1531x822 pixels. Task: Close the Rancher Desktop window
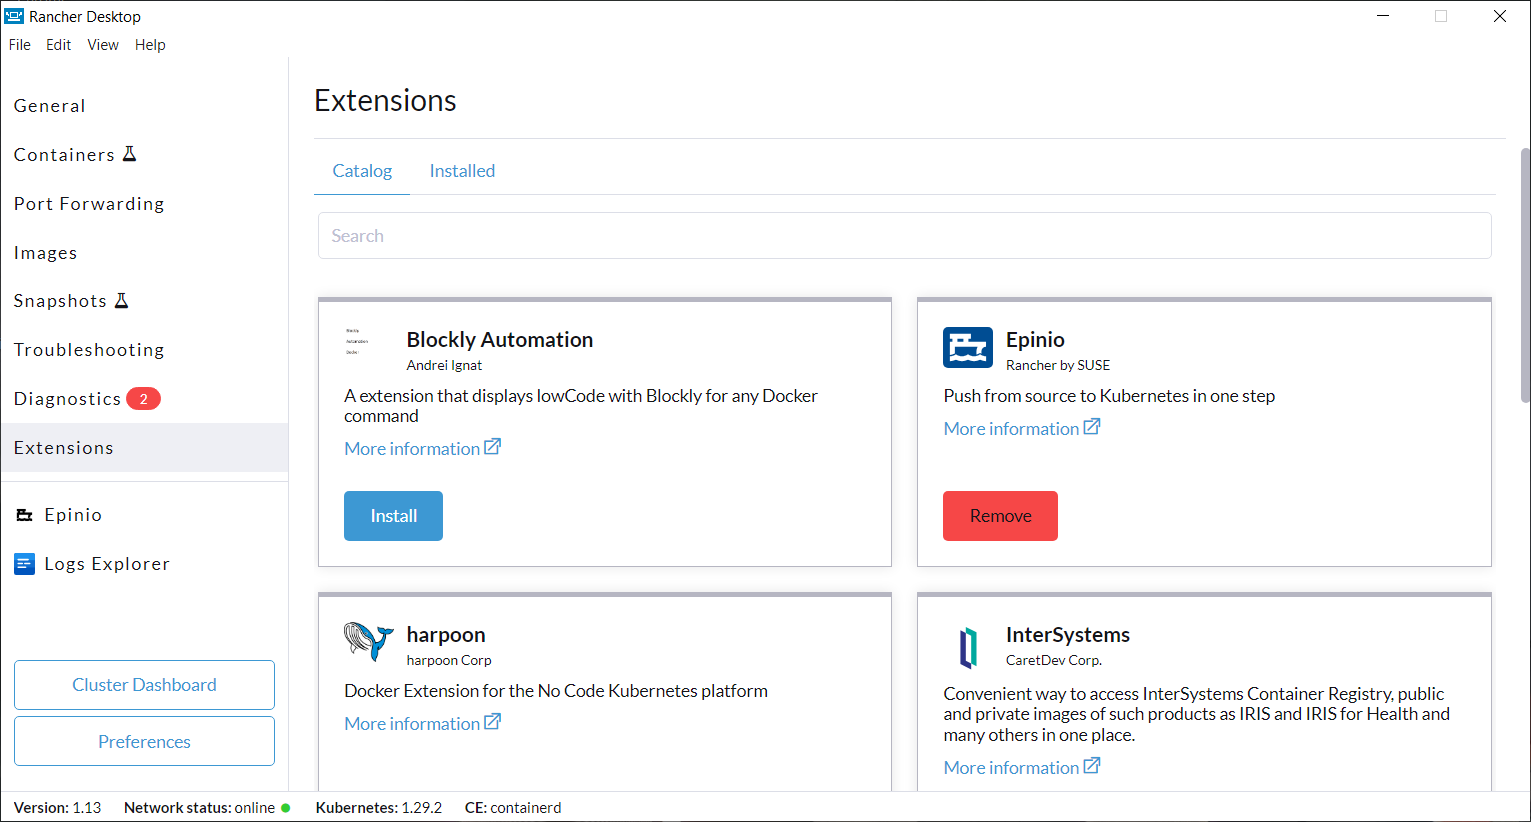pos(1500,16)
